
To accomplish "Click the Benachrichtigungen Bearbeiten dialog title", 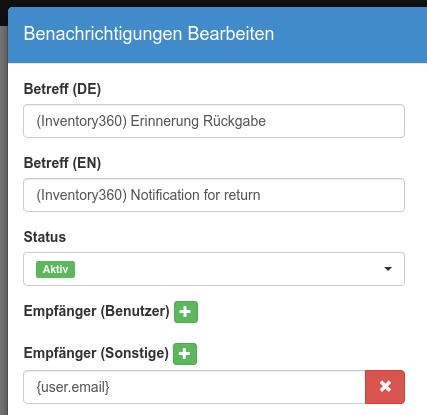I will click(x=149, y=34).
